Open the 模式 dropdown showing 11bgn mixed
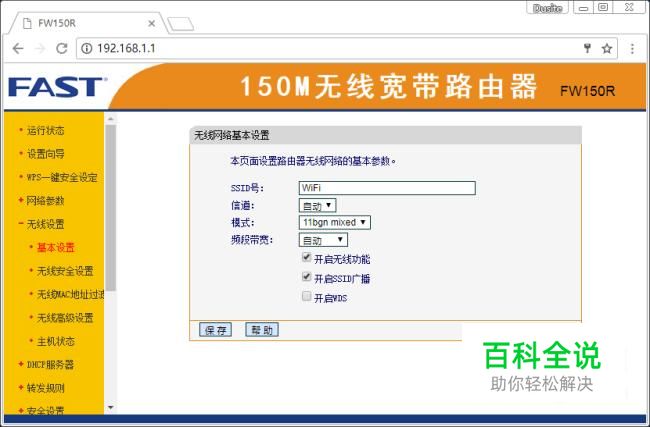This screenshot has height=427, width=650. point(334,223)
